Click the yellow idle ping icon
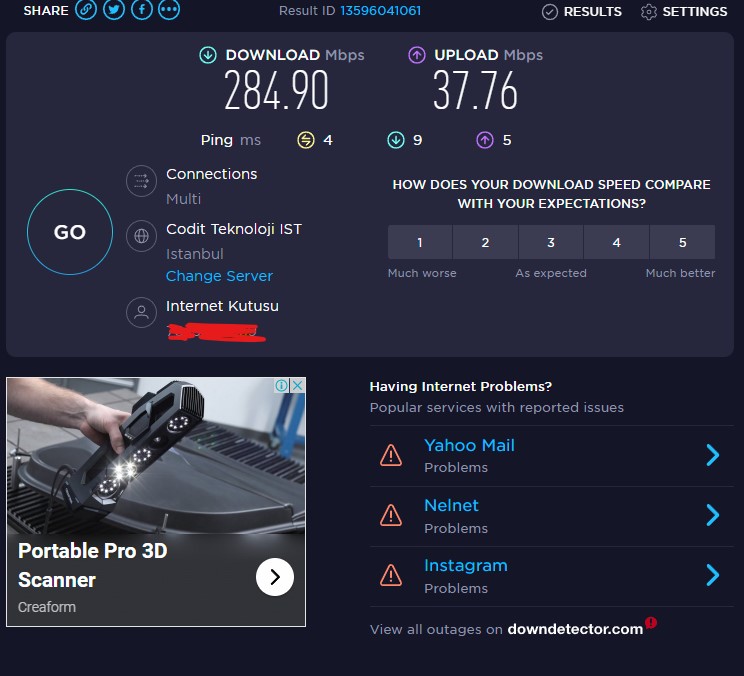 (306, 140)
